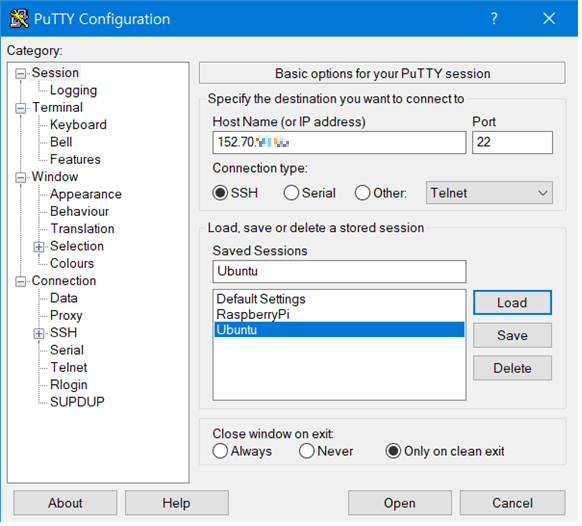Select the Terminal category
This screenshot has height=526, width=582.
58,108
